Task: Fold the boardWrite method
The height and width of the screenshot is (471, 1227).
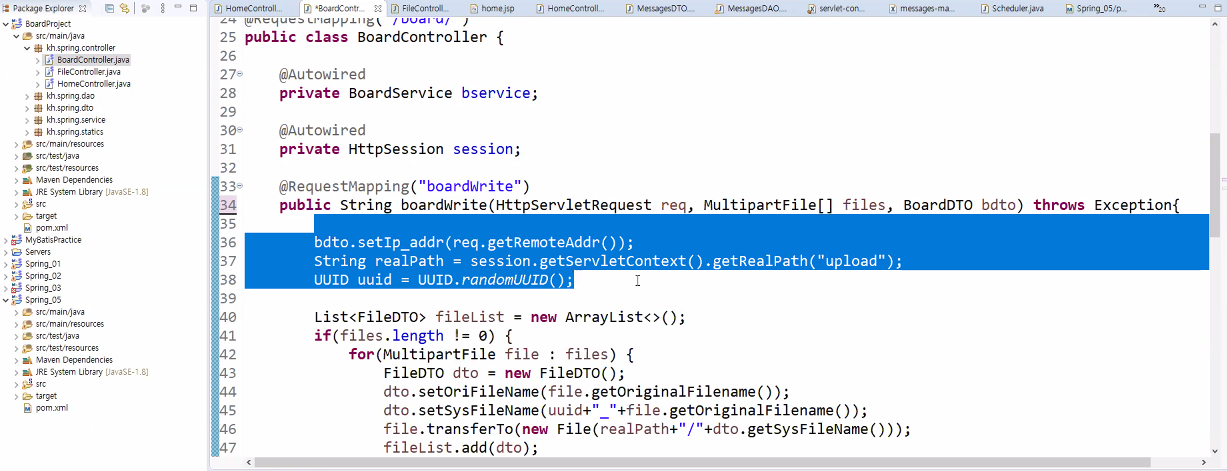Action: coord(239,187)
